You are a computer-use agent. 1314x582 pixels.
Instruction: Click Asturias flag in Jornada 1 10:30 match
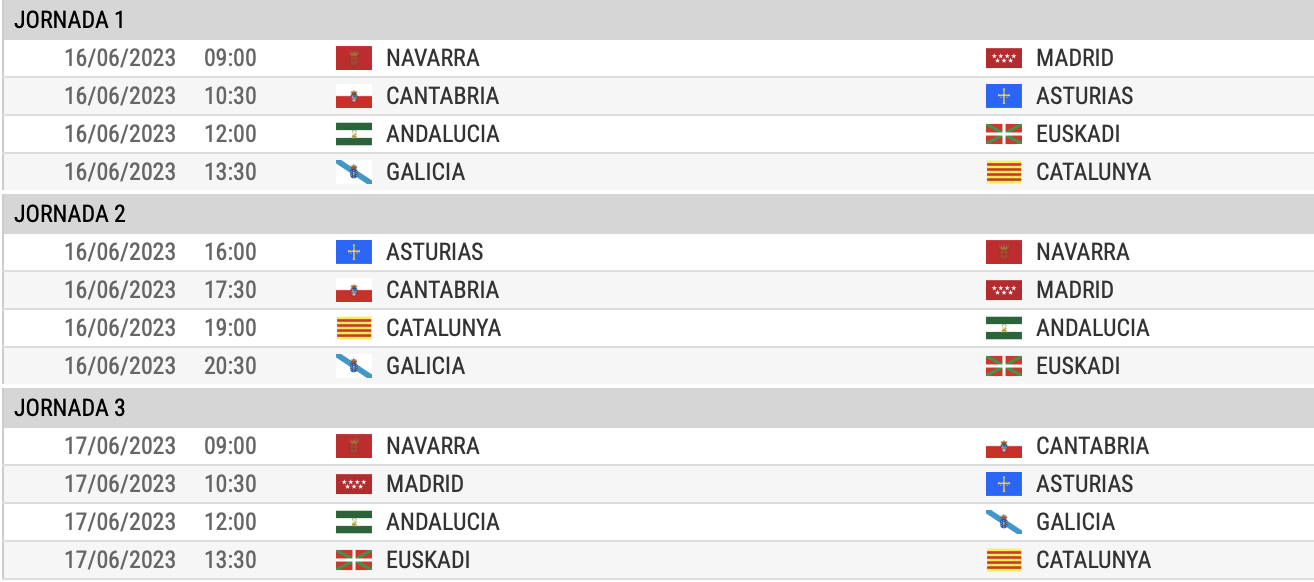pos(1004,96)
